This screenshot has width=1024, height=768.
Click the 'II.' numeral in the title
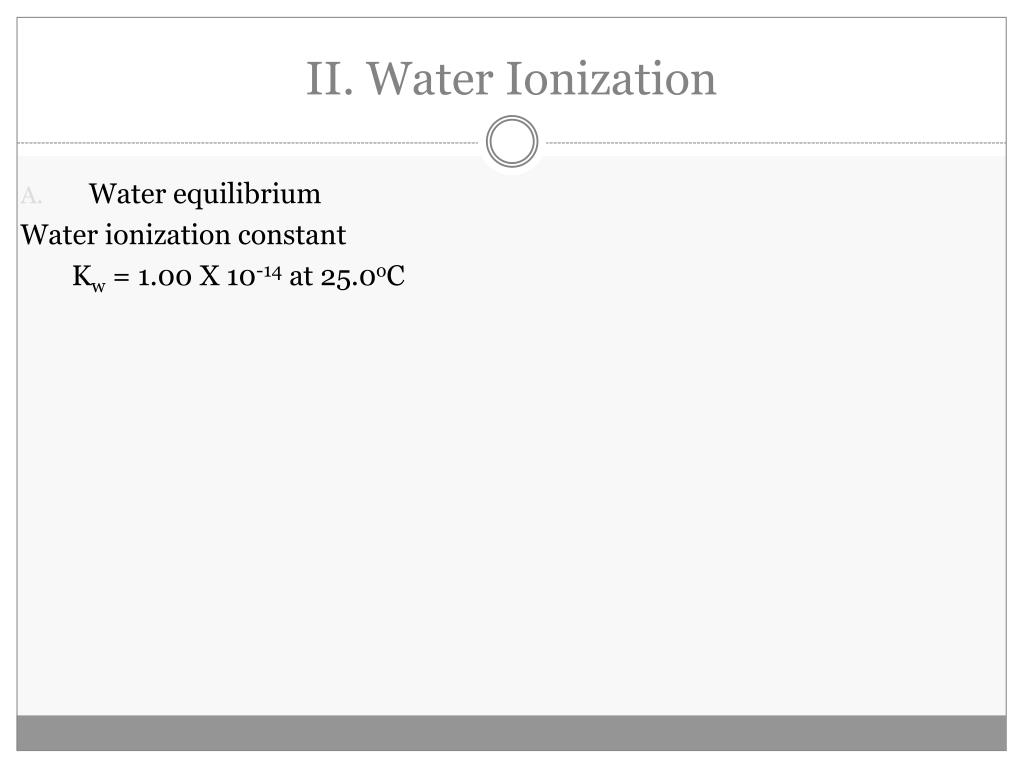(x=330, y=79)
